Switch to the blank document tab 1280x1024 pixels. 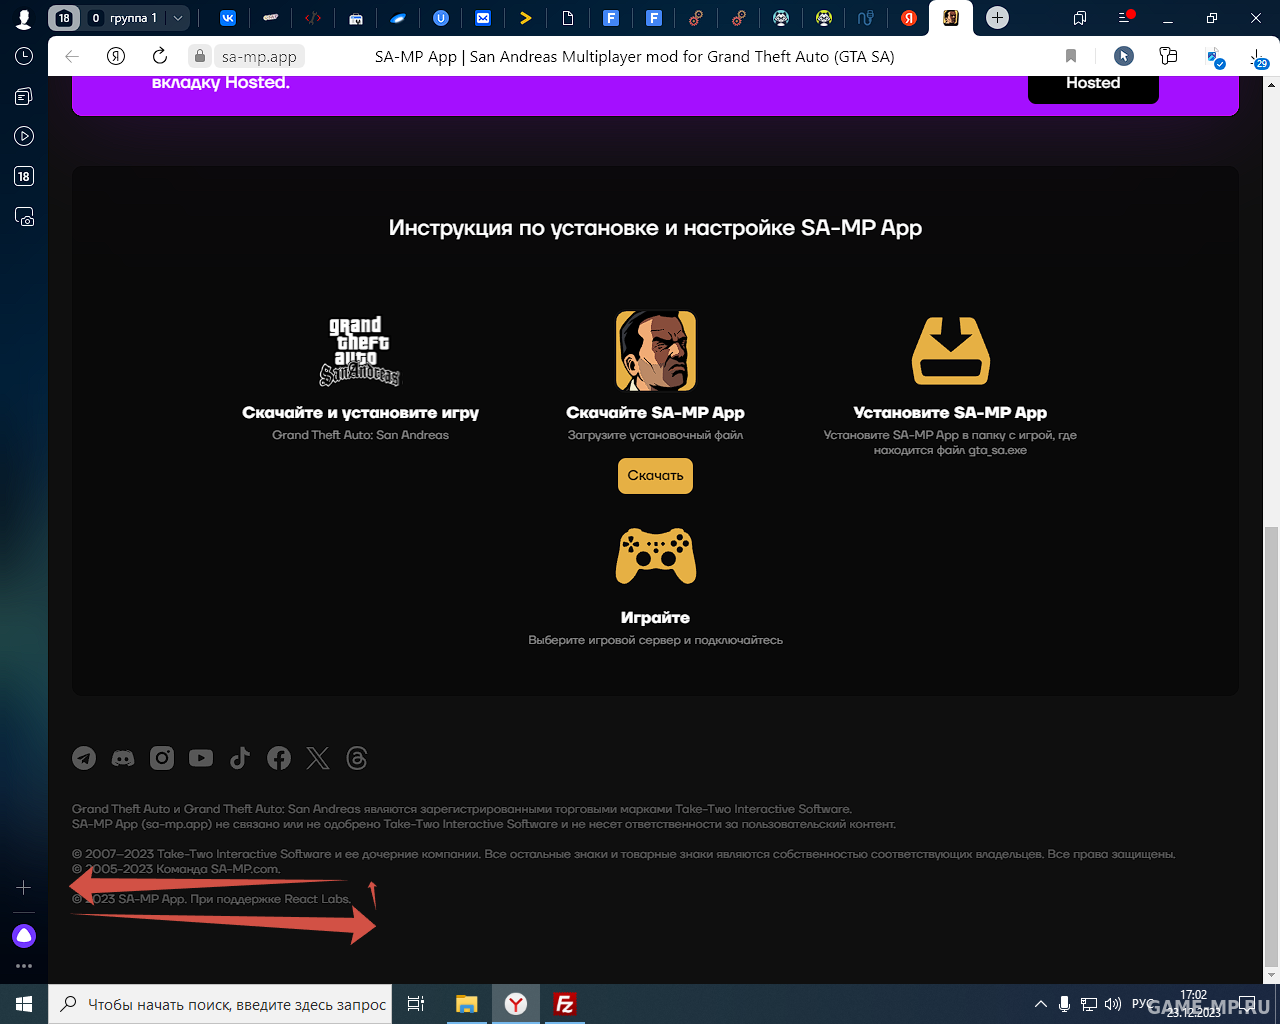coord(568,18)
